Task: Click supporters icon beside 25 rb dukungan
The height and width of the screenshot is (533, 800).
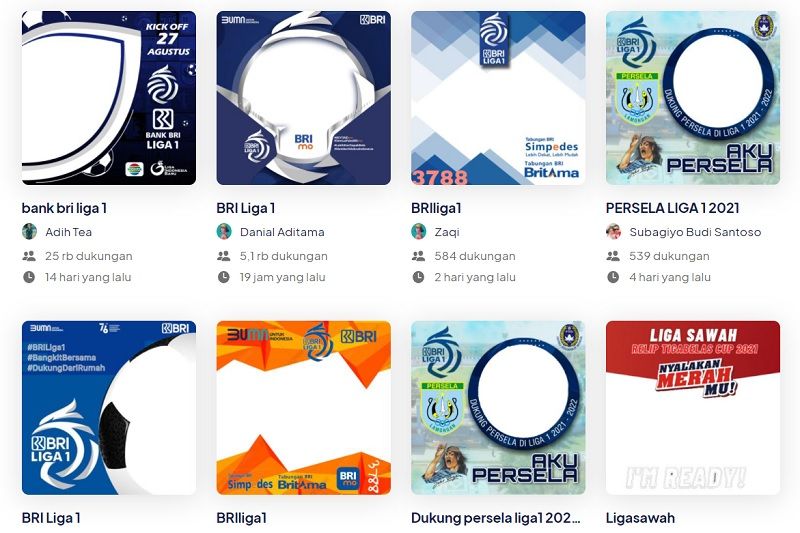Action: coord(29,256)
